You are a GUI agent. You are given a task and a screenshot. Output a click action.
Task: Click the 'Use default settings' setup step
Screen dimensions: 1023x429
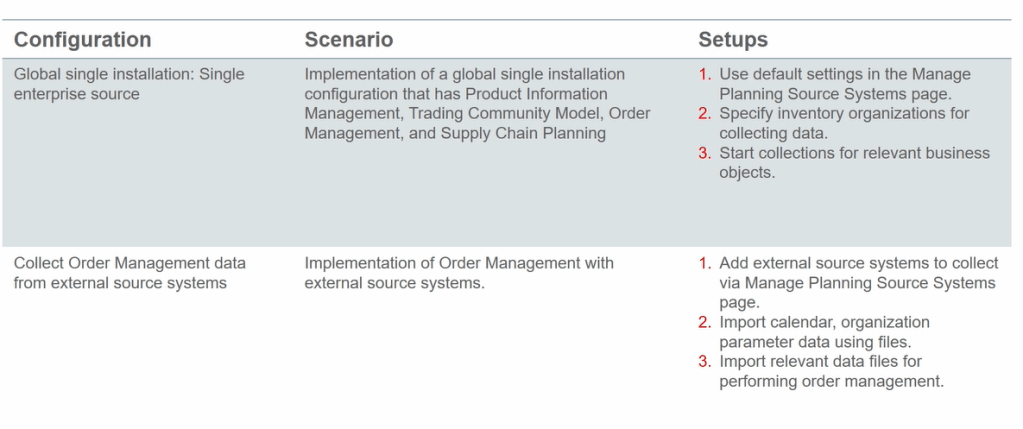click(845, 84)
